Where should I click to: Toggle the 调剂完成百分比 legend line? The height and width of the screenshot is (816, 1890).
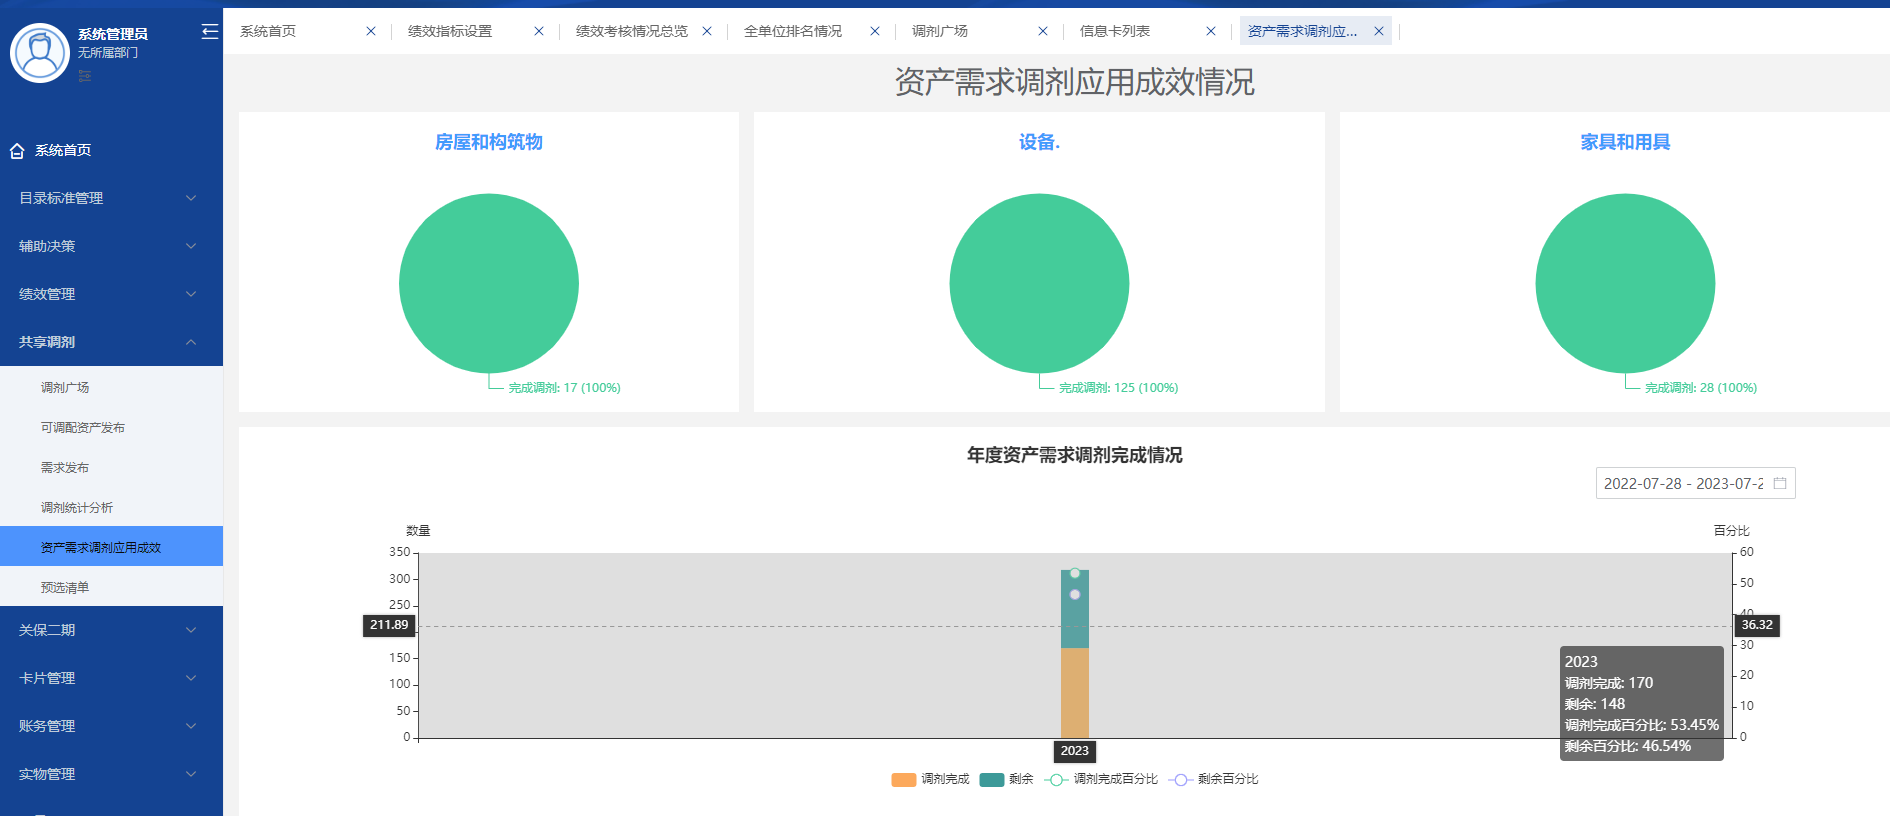(1101, 779)
